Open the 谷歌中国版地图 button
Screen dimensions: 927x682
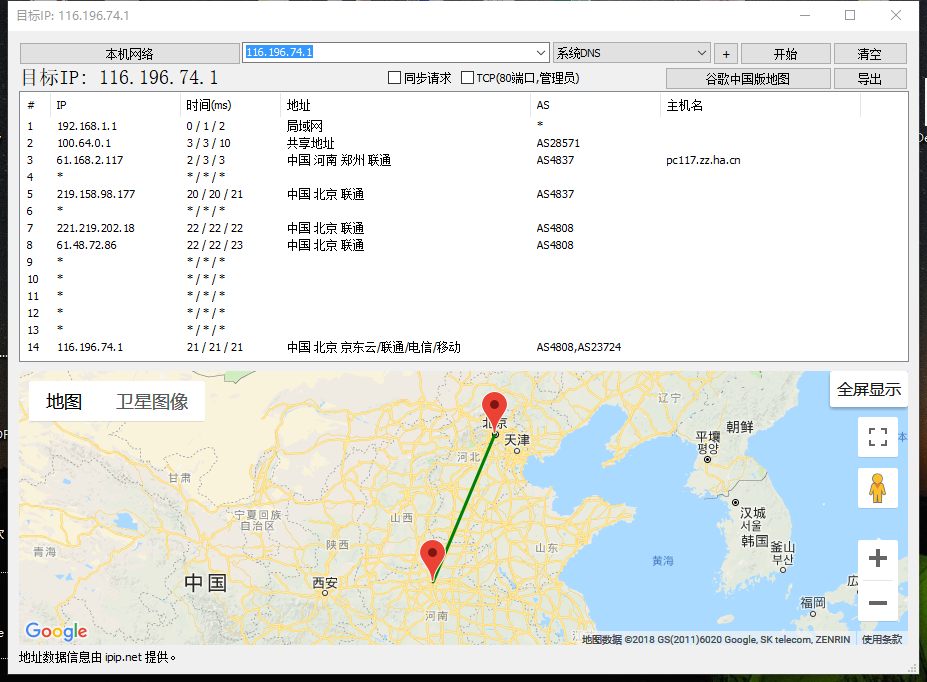tap(748, 79)
